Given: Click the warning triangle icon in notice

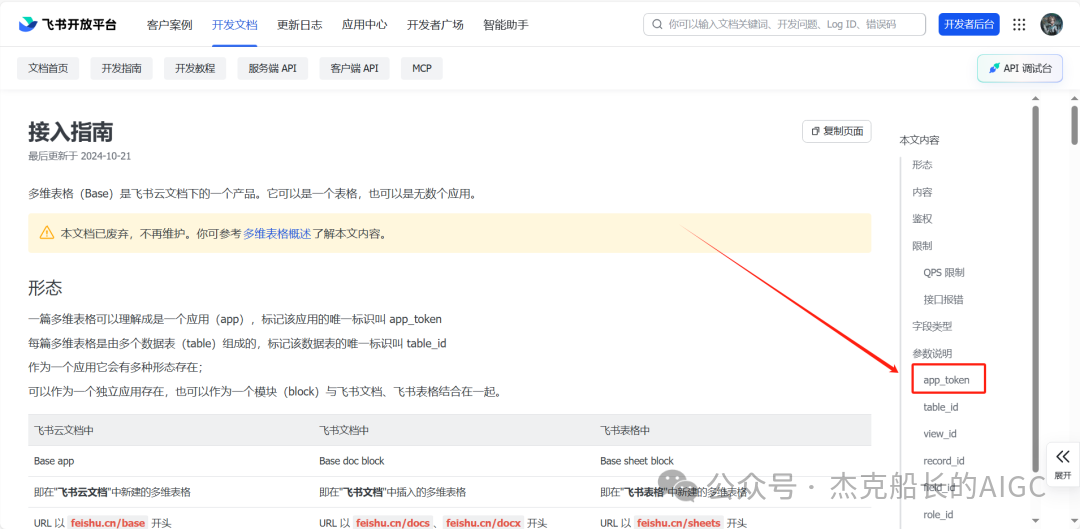Looking at the screenshot, I should tap(46, 233).
